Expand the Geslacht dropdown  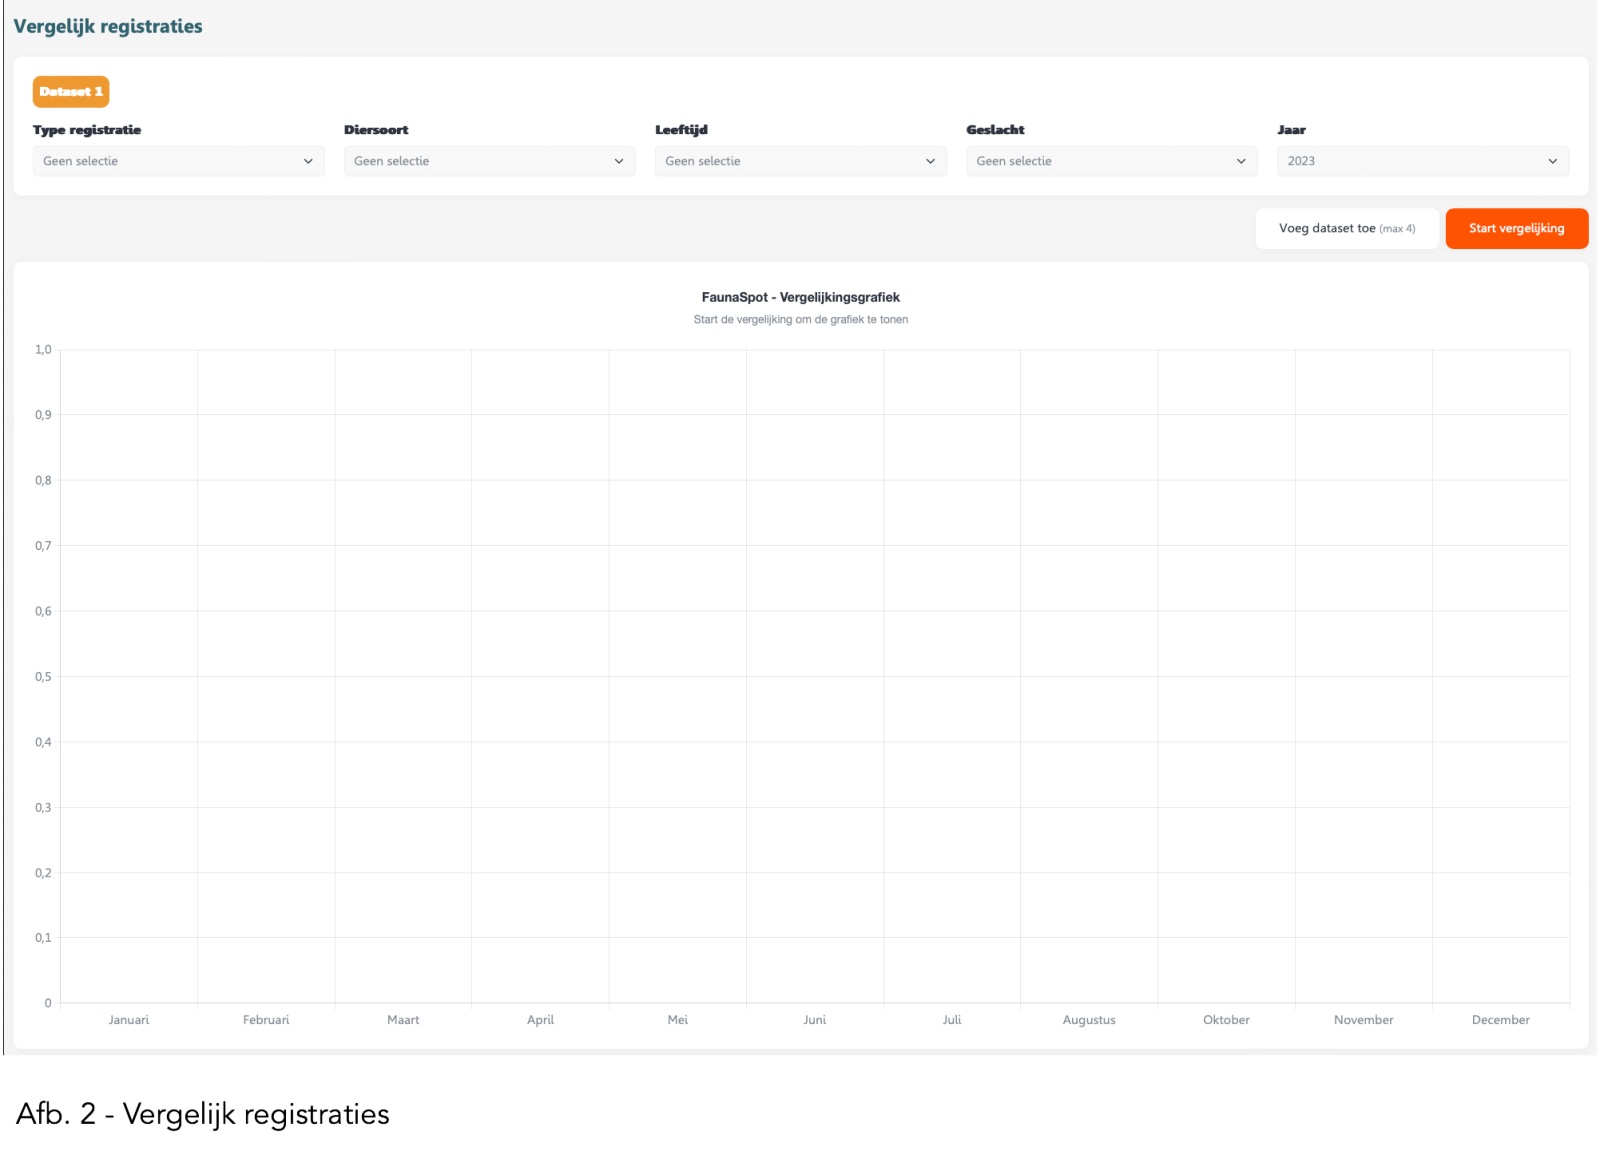click(x=1111, y=161)
